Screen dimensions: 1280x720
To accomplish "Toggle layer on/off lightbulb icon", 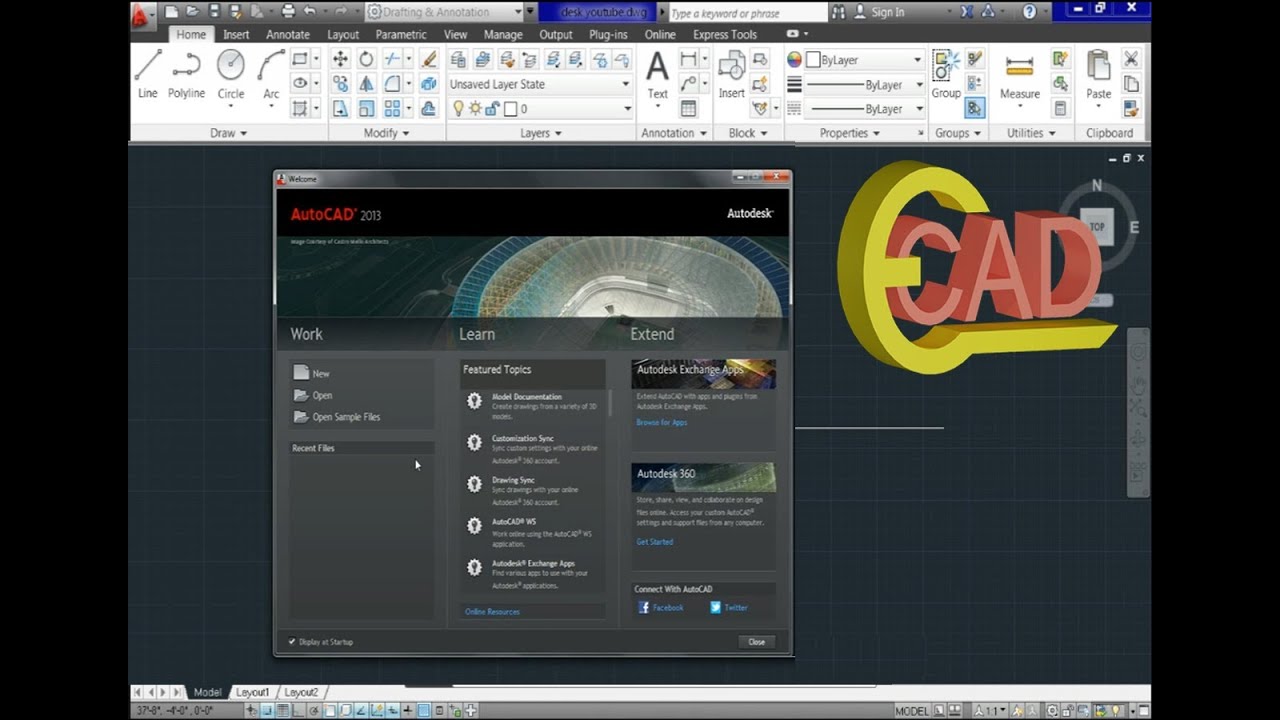I will coord(459,108).
